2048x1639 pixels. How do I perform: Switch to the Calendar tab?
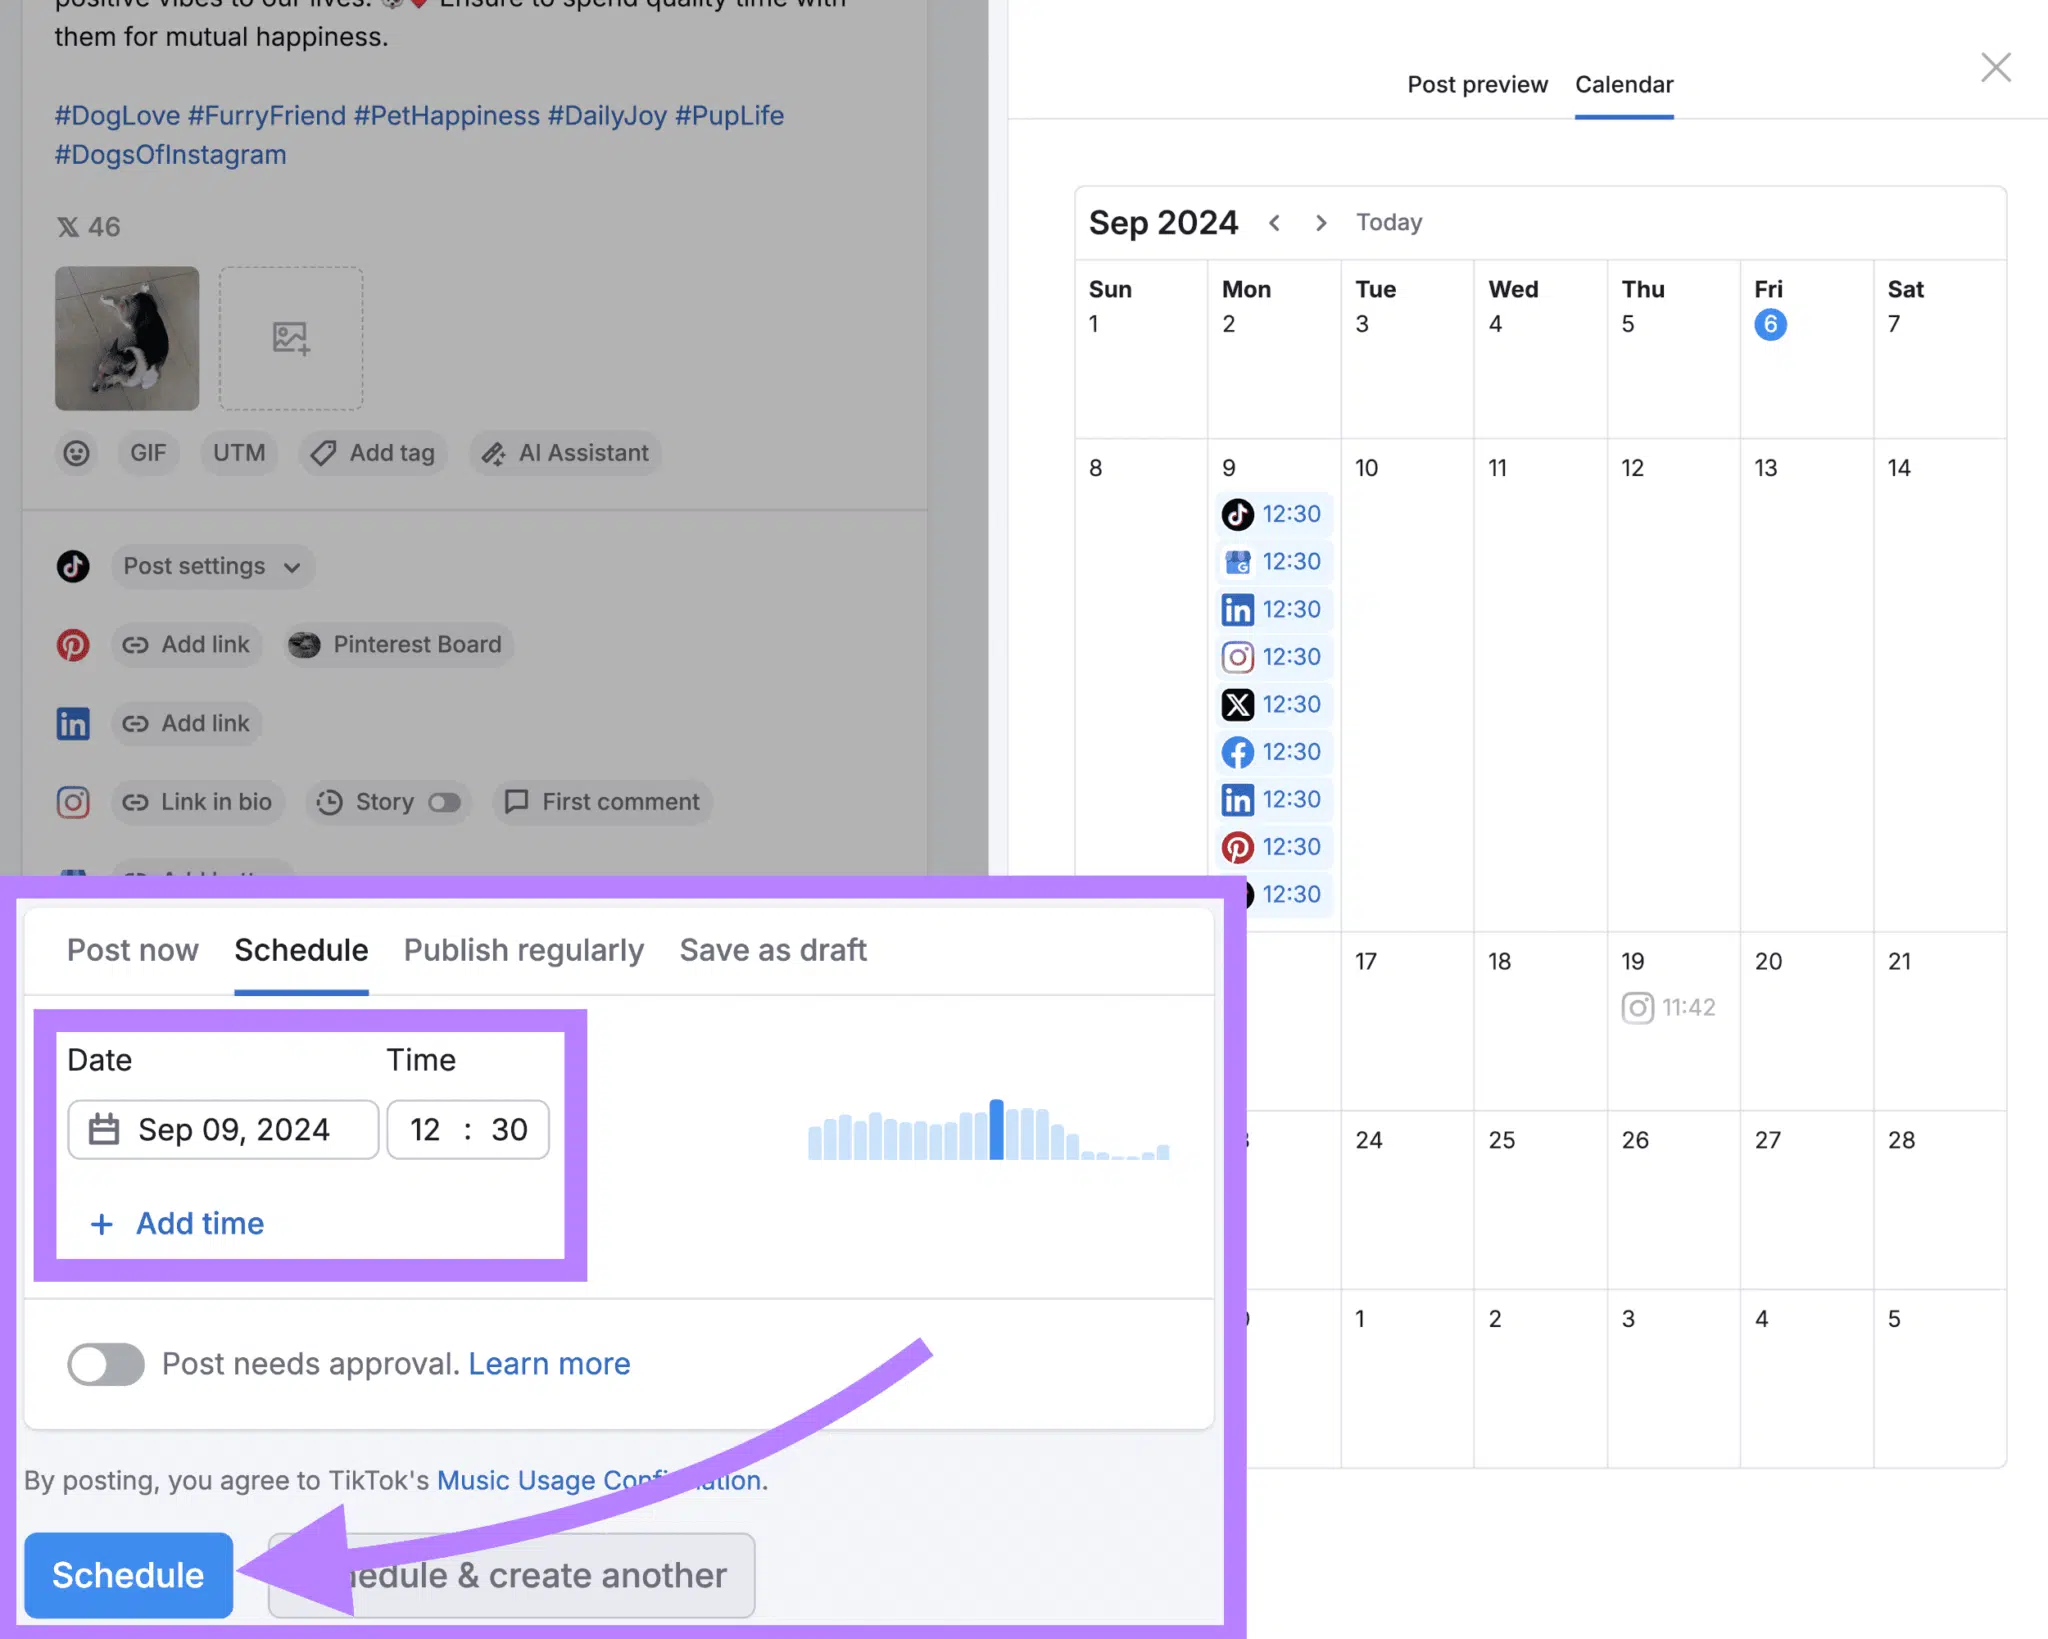pyautogui.click(x=1624, y=85)
